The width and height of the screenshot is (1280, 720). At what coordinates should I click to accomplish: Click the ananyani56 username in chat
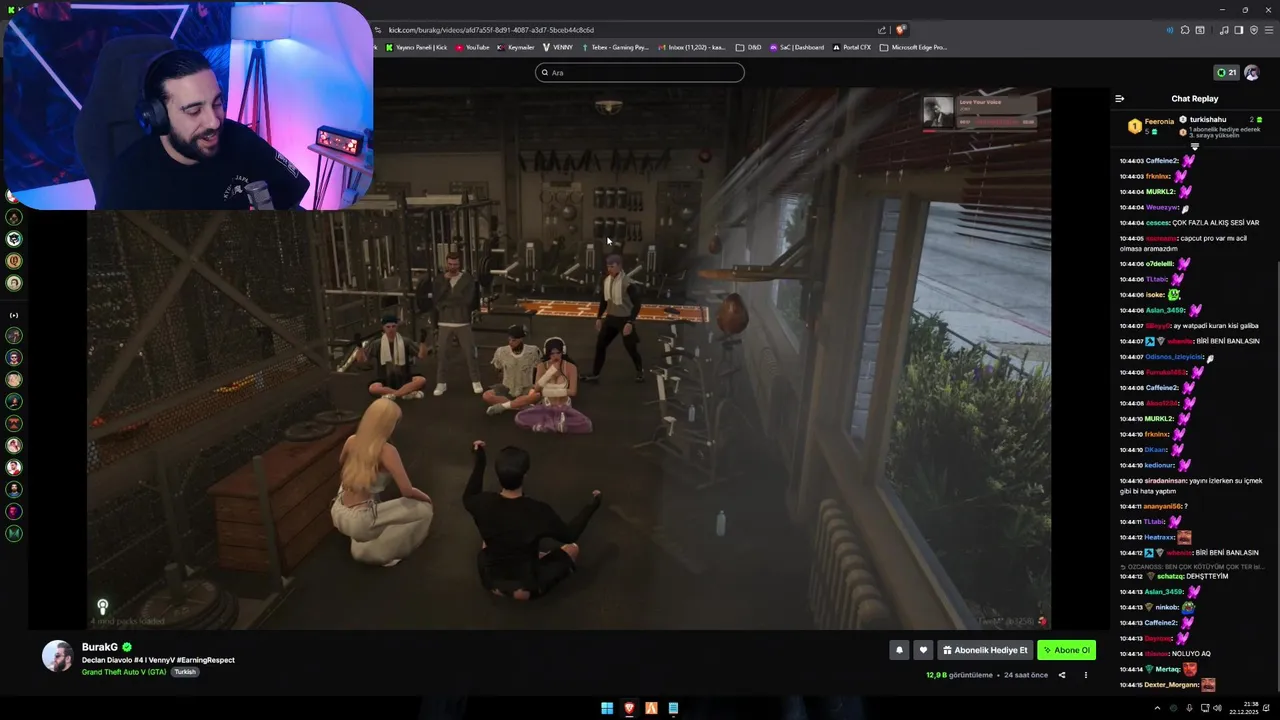(x=1163, y=506)
